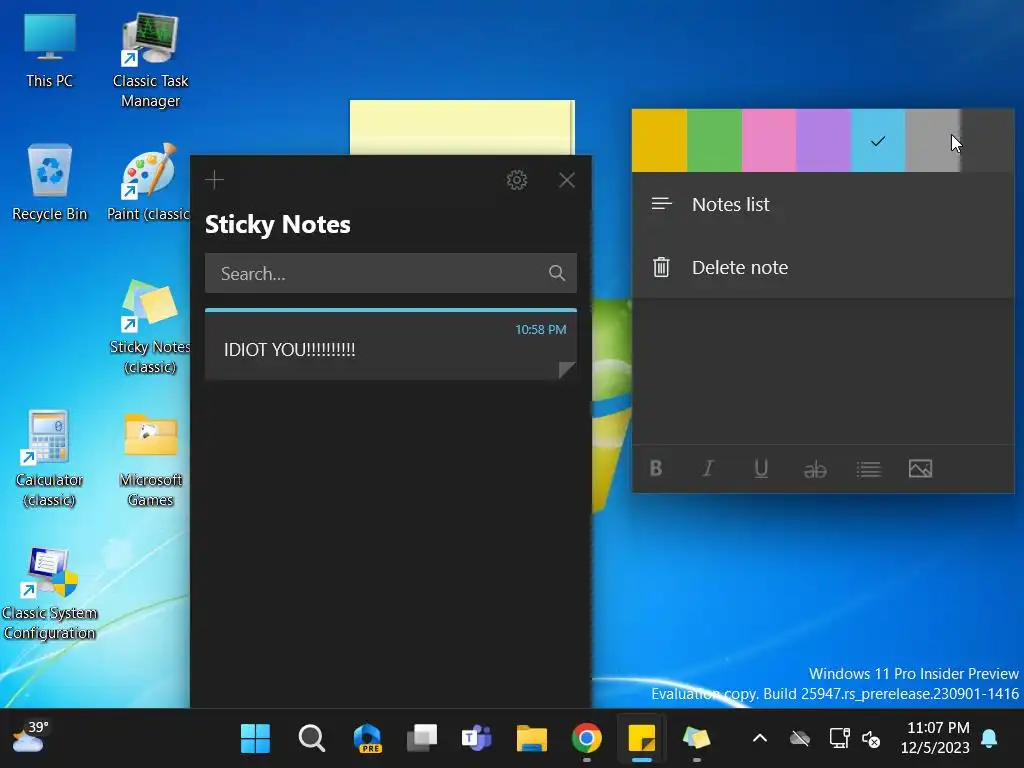This screenshot has height=768, width=1024.
Task: Select the checked blue note color
Action: [878, 140]
